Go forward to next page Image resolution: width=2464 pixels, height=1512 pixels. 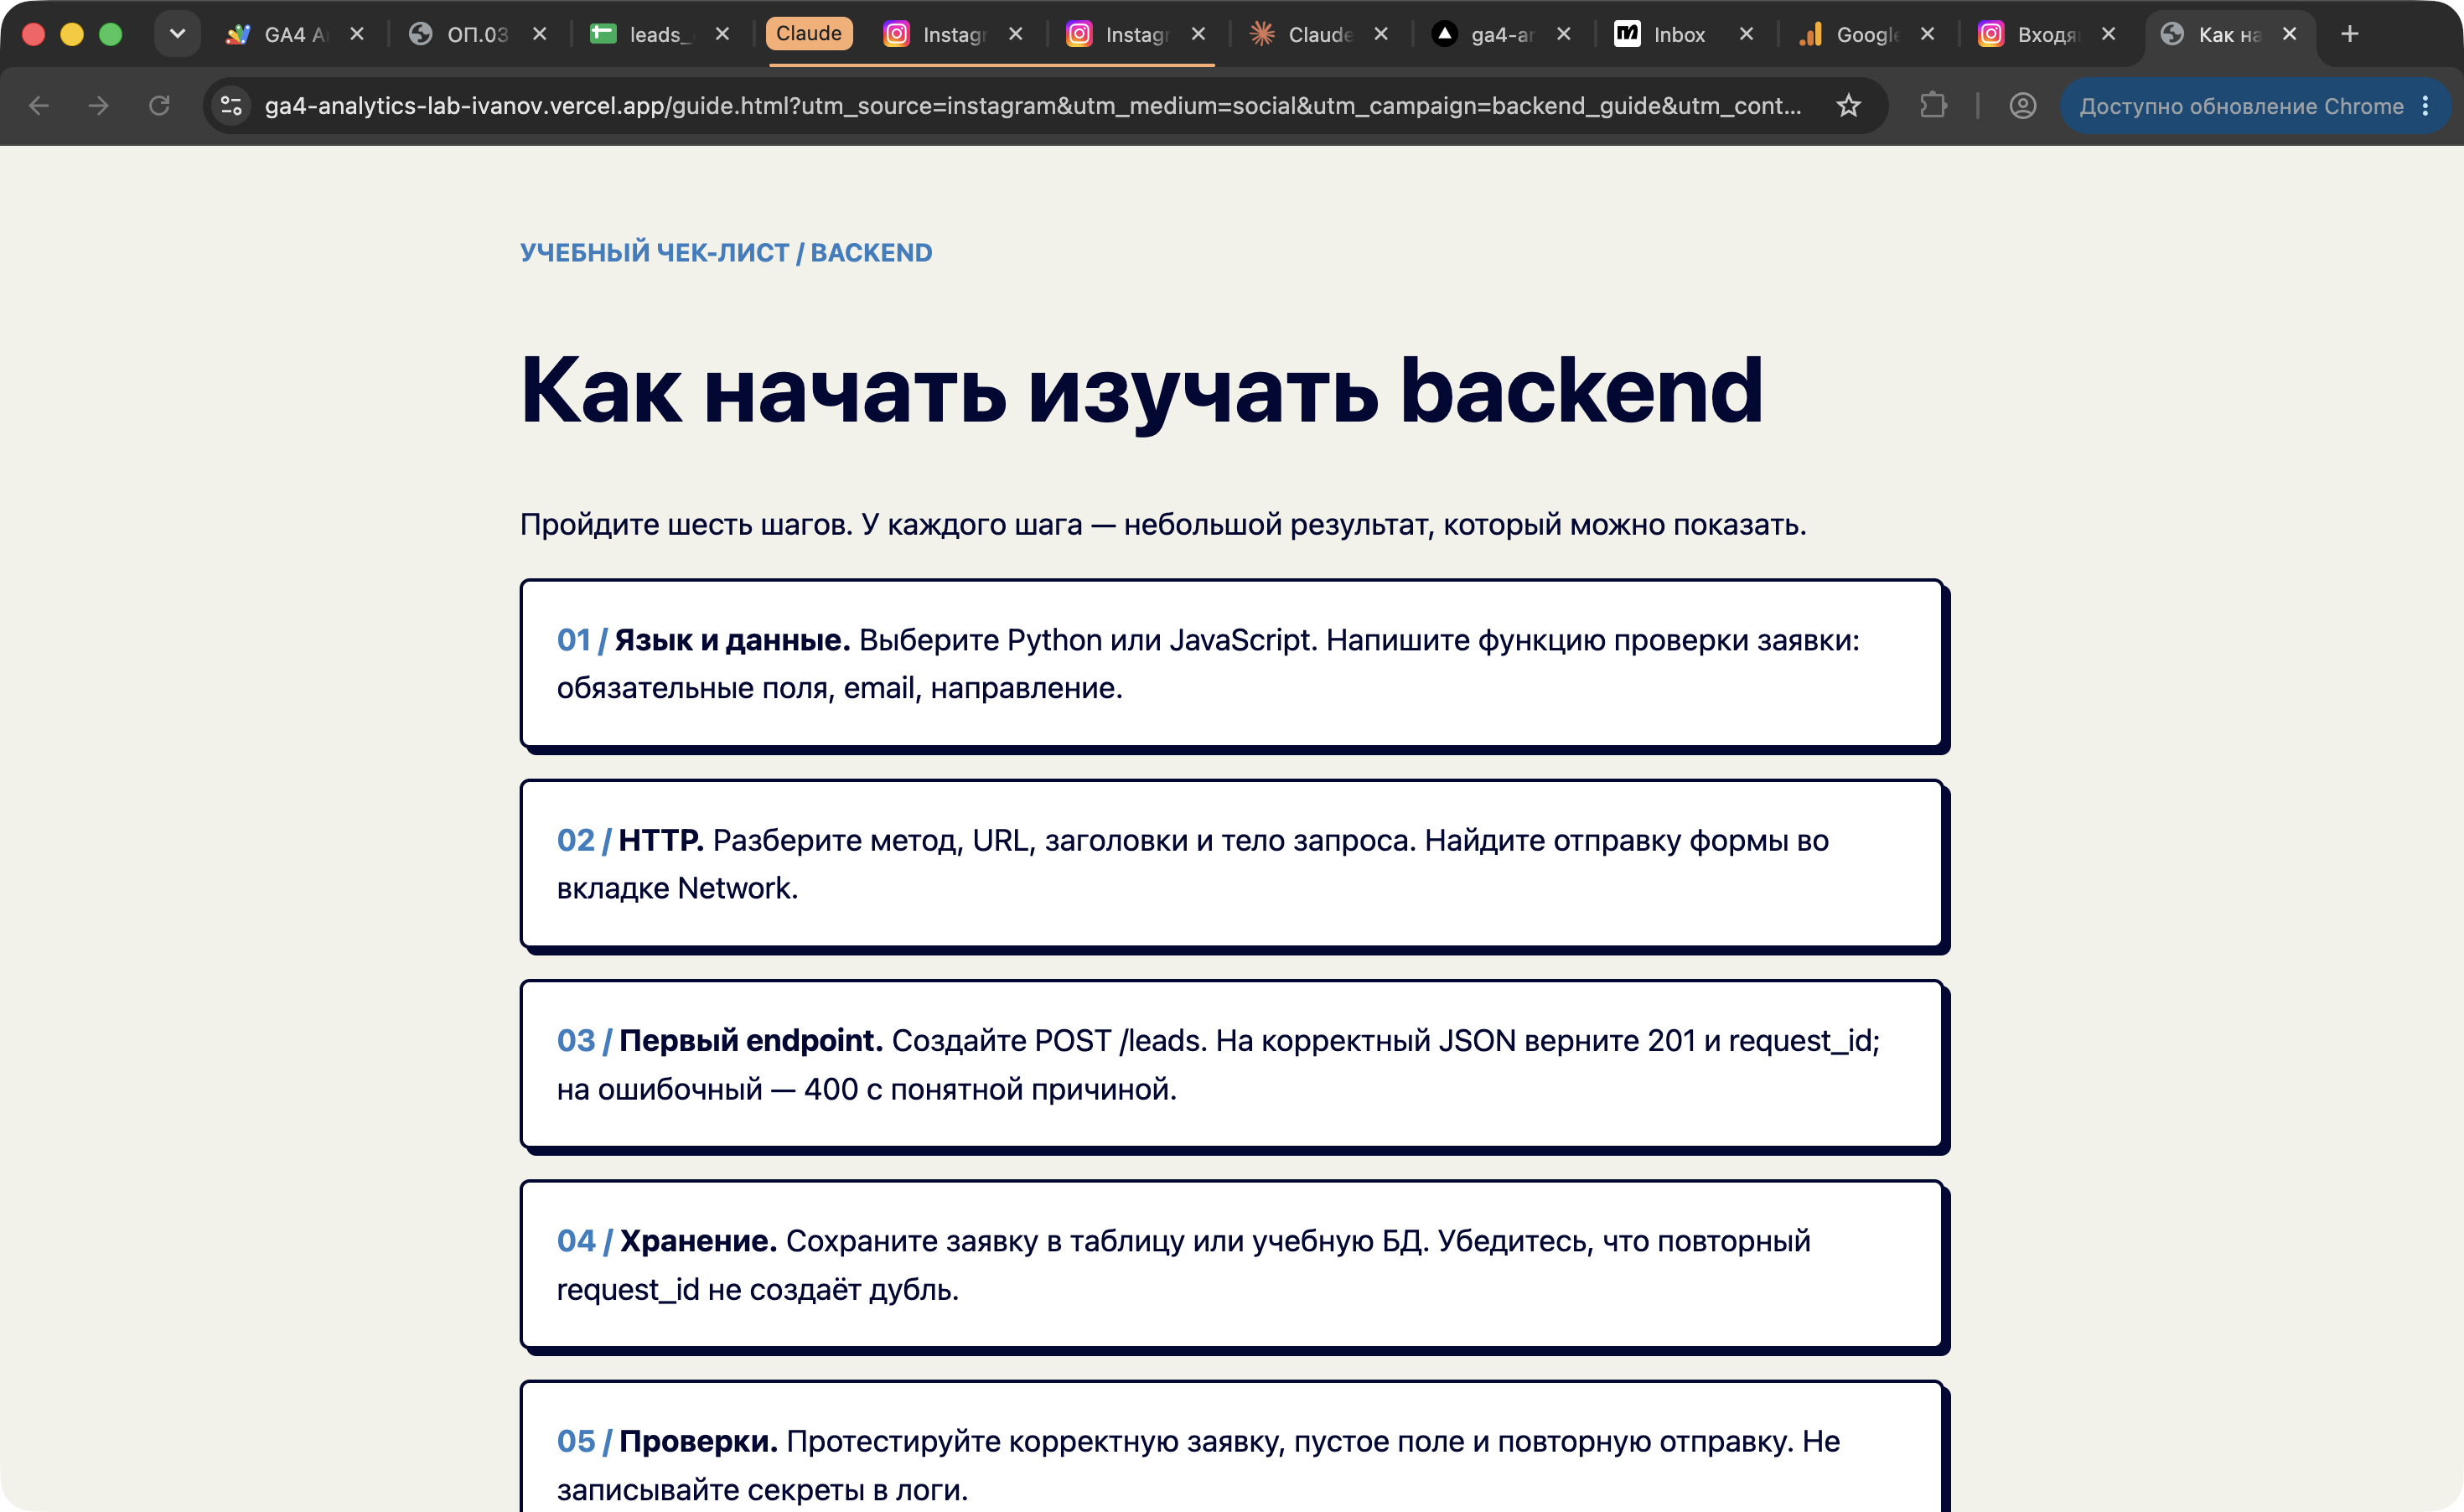[x=98, y=105]
